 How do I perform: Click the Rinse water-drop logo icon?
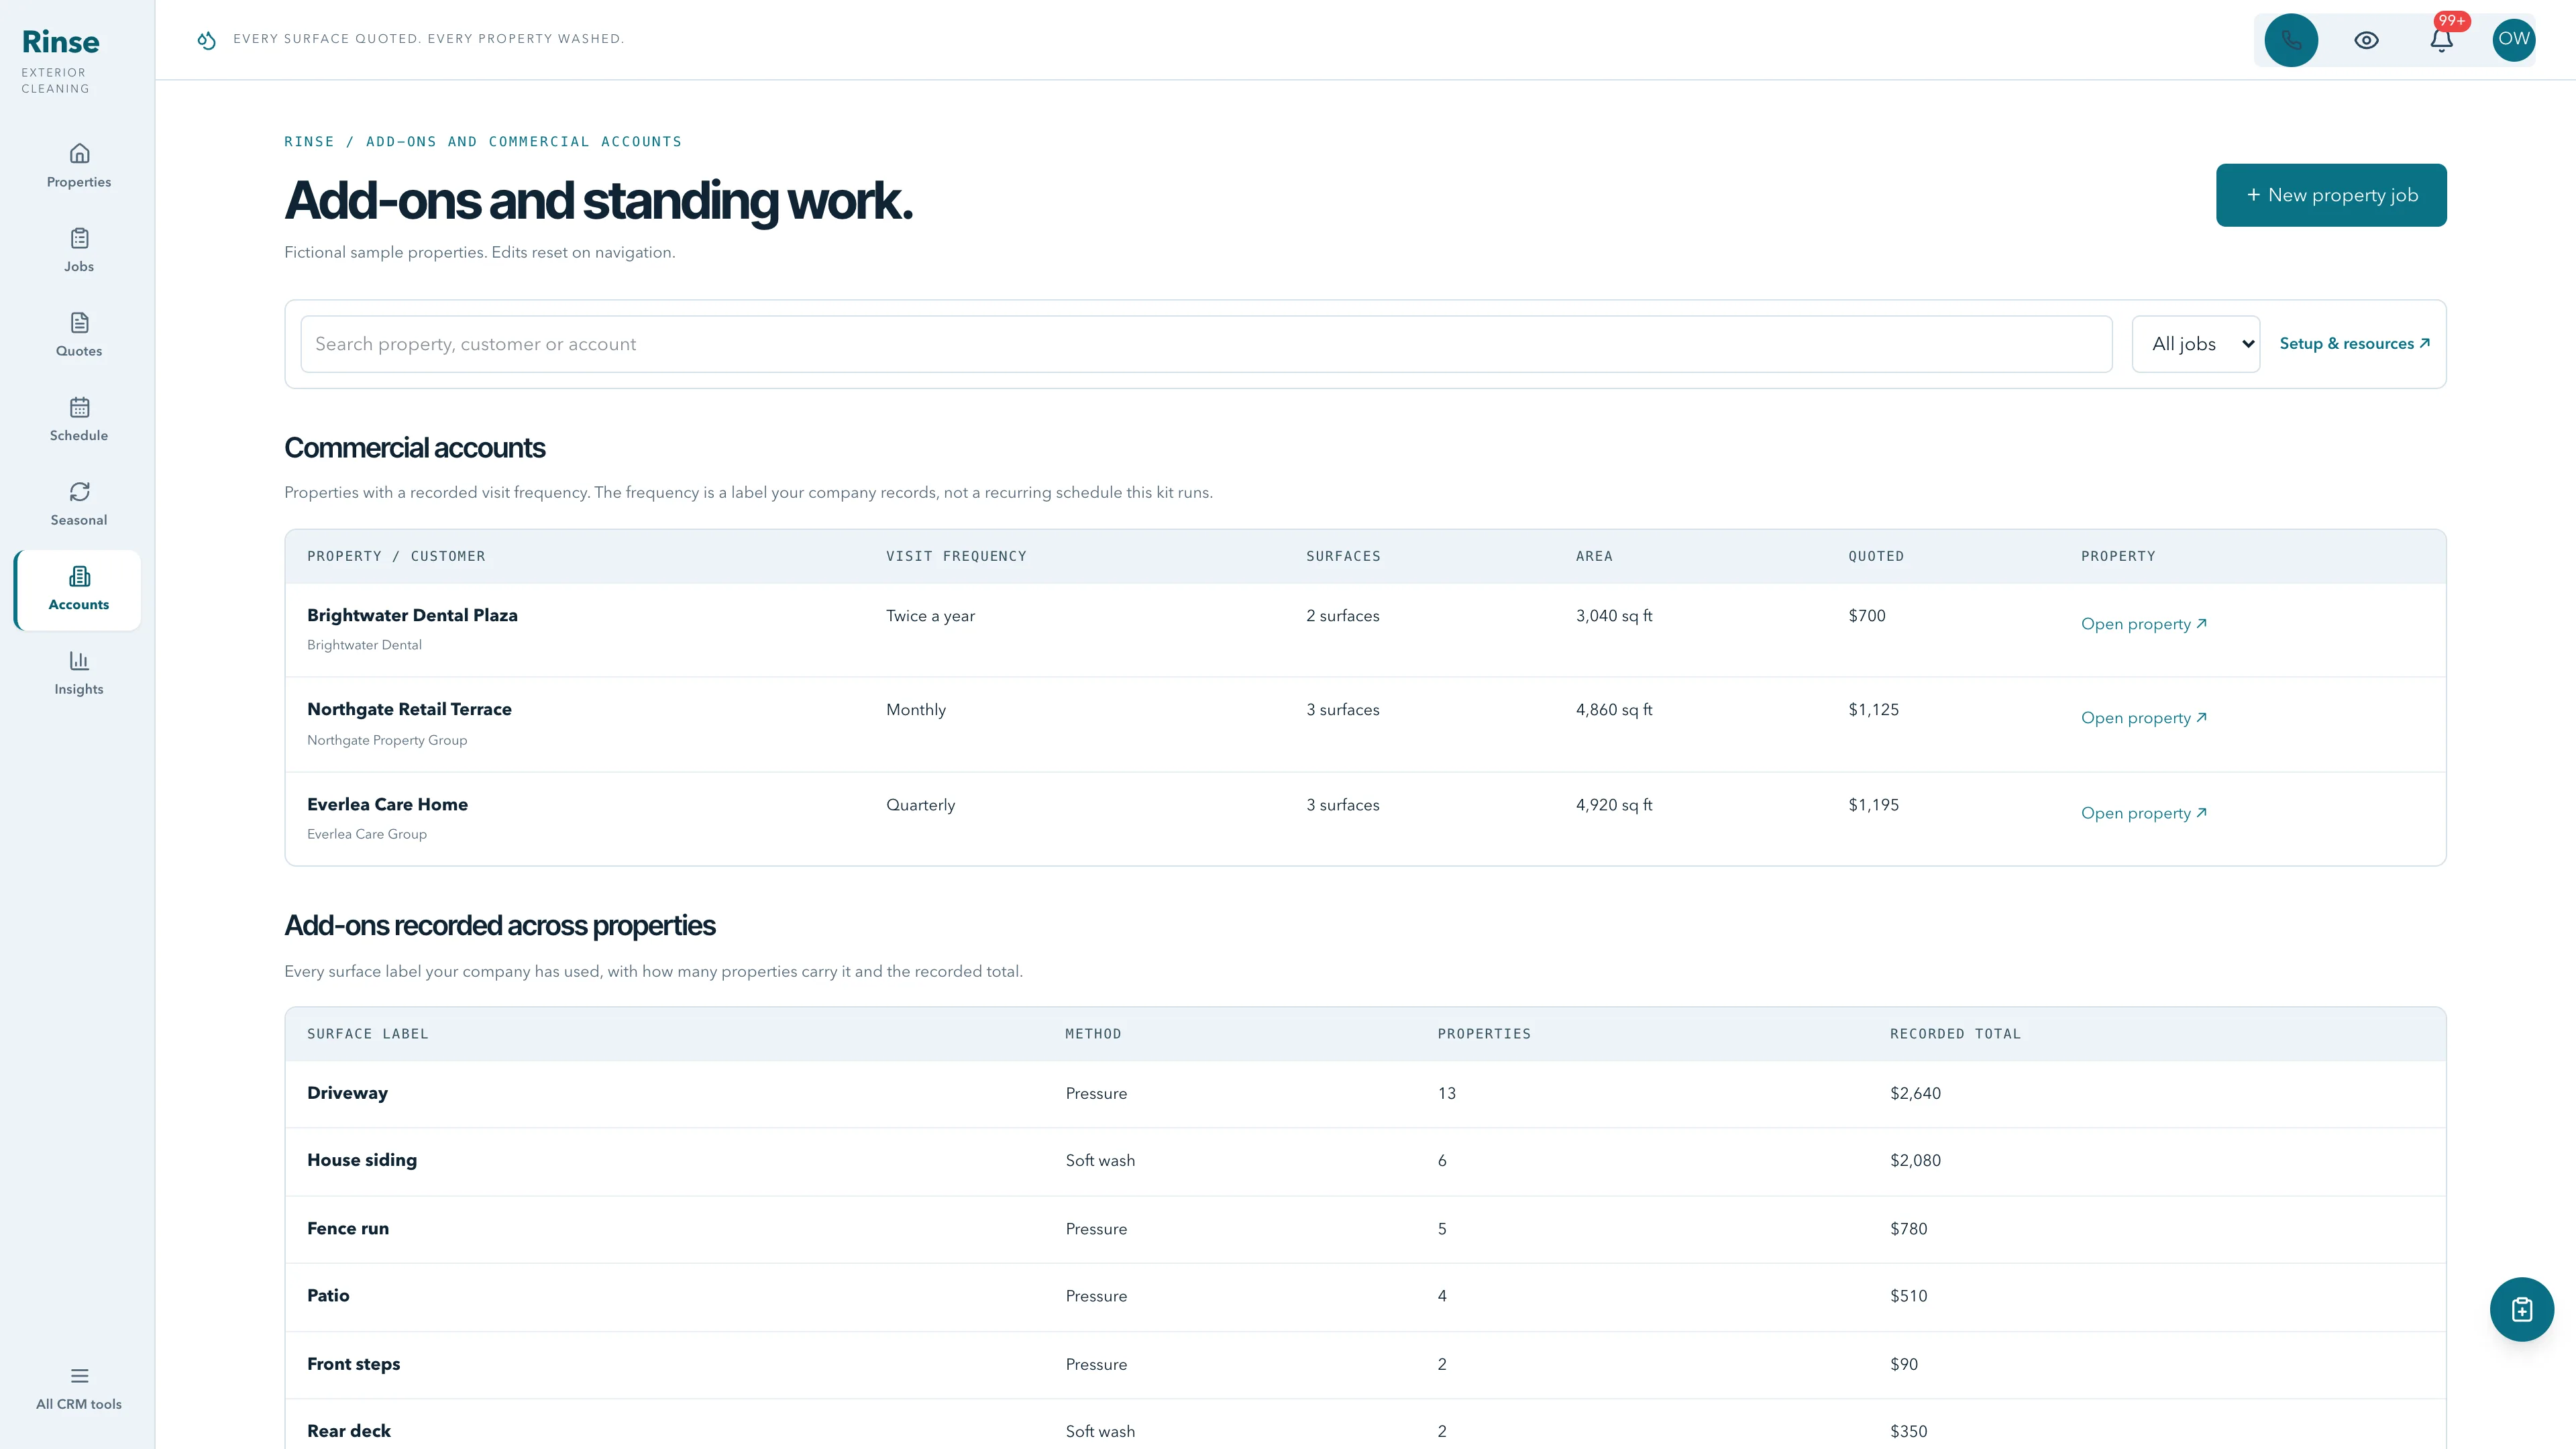click(x=206, y=40)
